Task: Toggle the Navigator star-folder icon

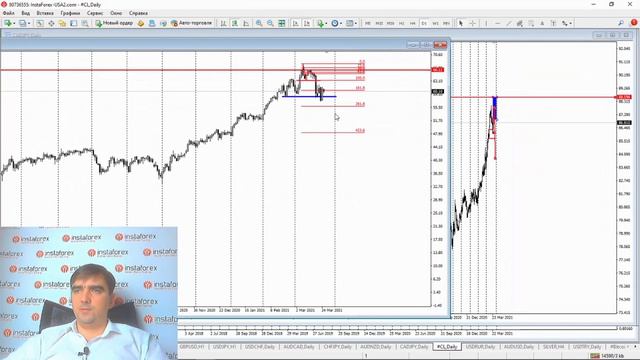Action: (x=62, y=23)
